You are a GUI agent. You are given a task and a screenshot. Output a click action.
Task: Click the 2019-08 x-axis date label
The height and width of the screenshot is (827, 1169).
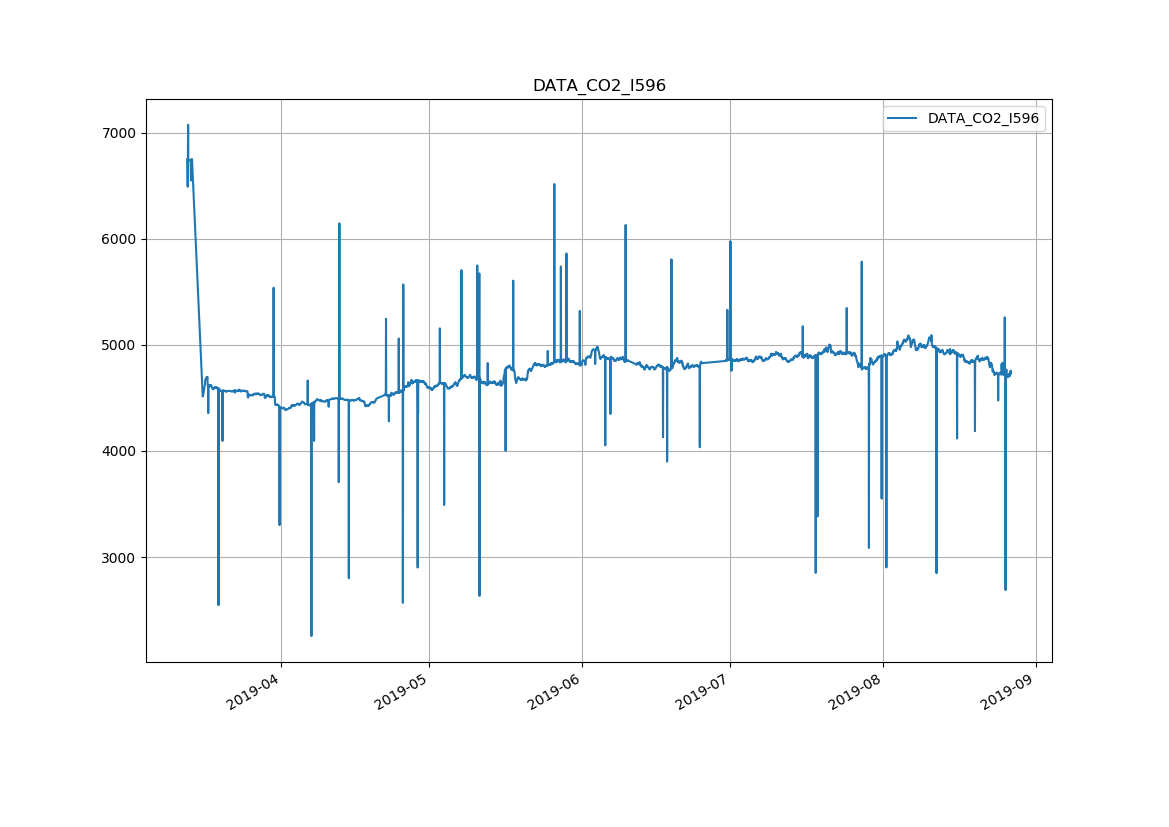pyautogui.click(x=857, y=690)
